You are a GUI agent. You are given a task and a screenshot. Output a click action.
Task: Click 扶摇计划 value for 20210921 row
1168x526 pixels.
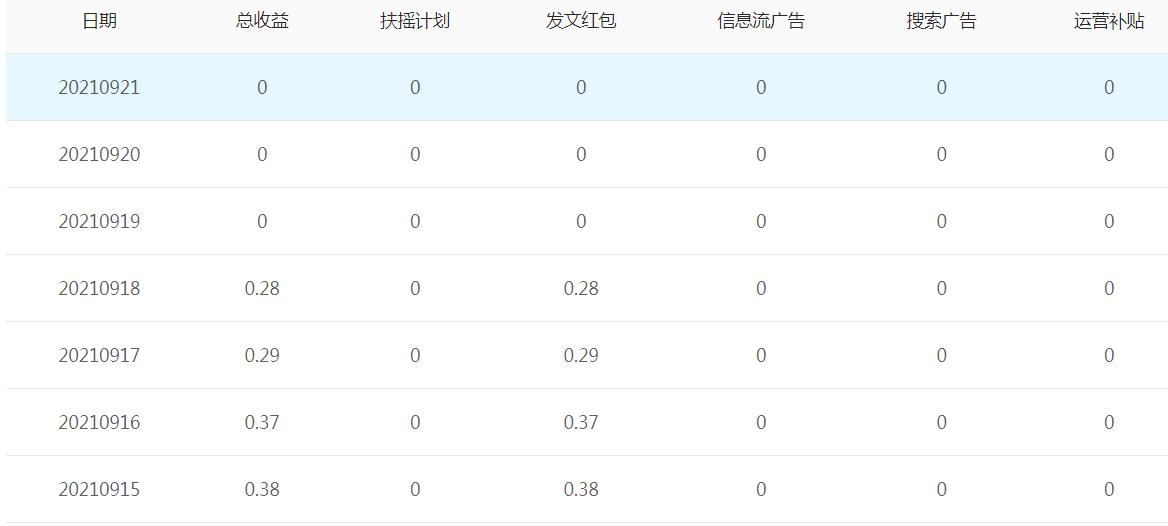pyautogui.click(x=415, y=88)
